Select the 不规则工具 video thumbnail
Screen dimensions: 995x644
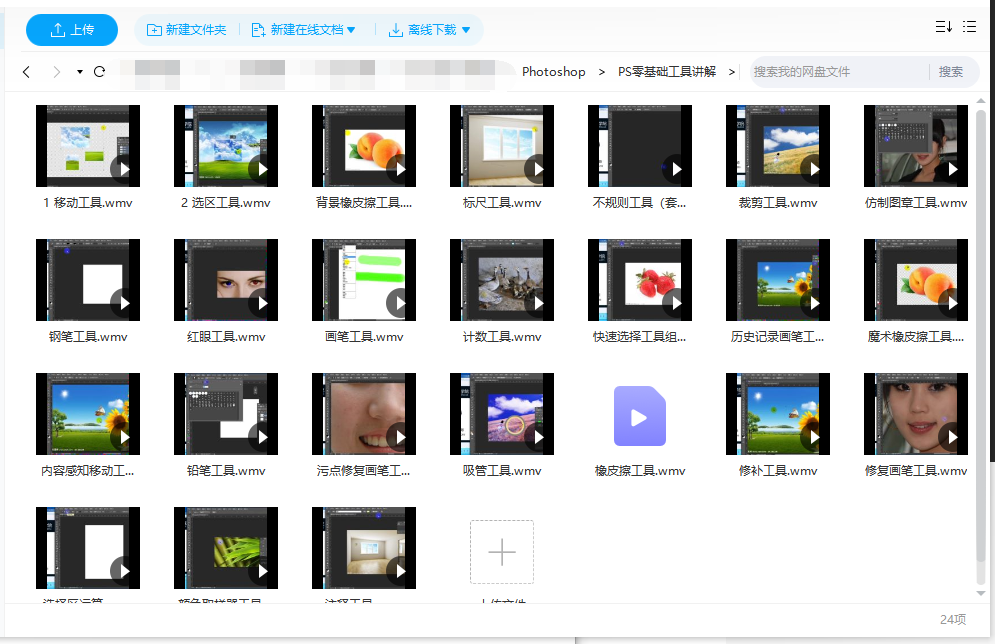pyautogui.click(x=640, y=146)
